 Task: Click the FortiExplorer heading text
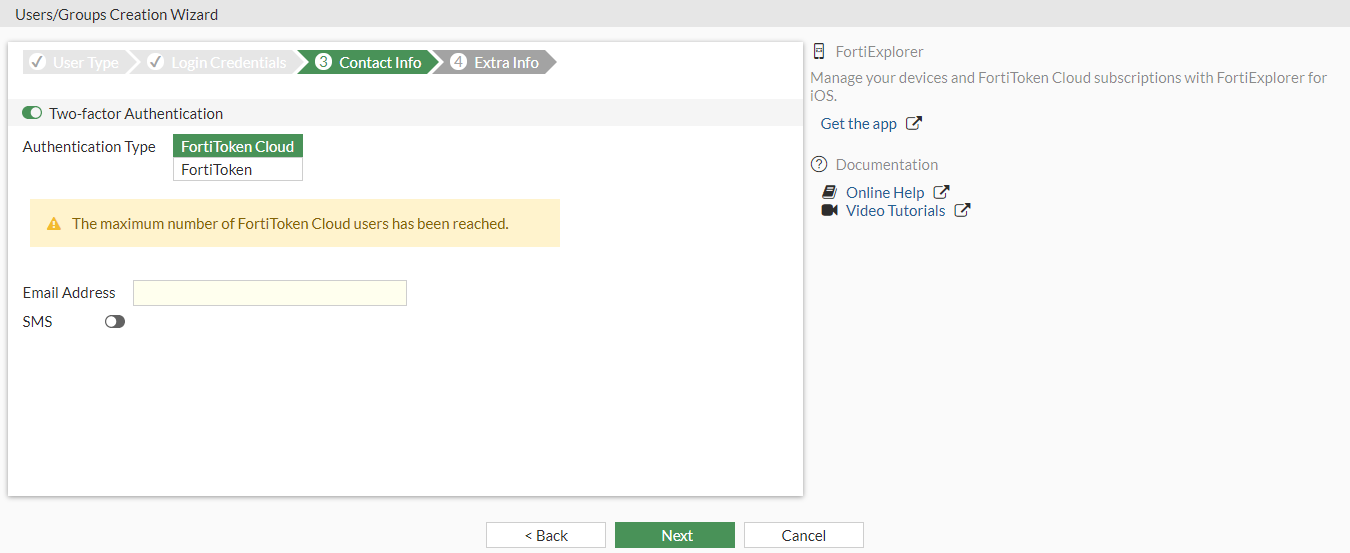pos(880,52)
